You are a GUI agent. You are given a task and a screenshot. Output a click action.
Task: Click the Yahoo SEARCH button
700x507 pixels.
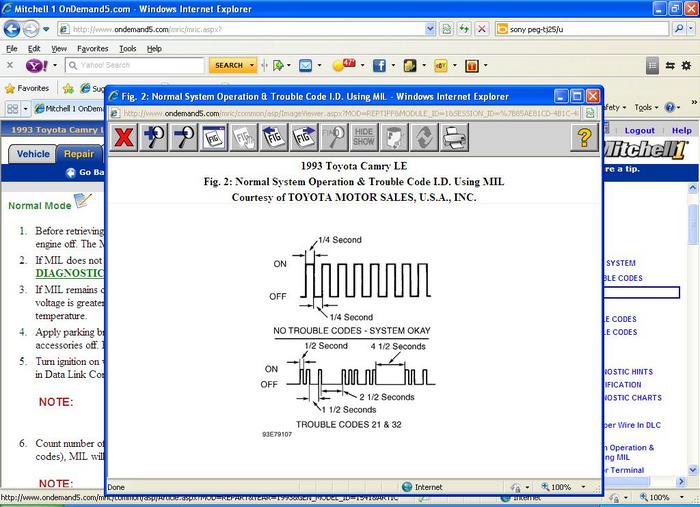tap(229, 66)
